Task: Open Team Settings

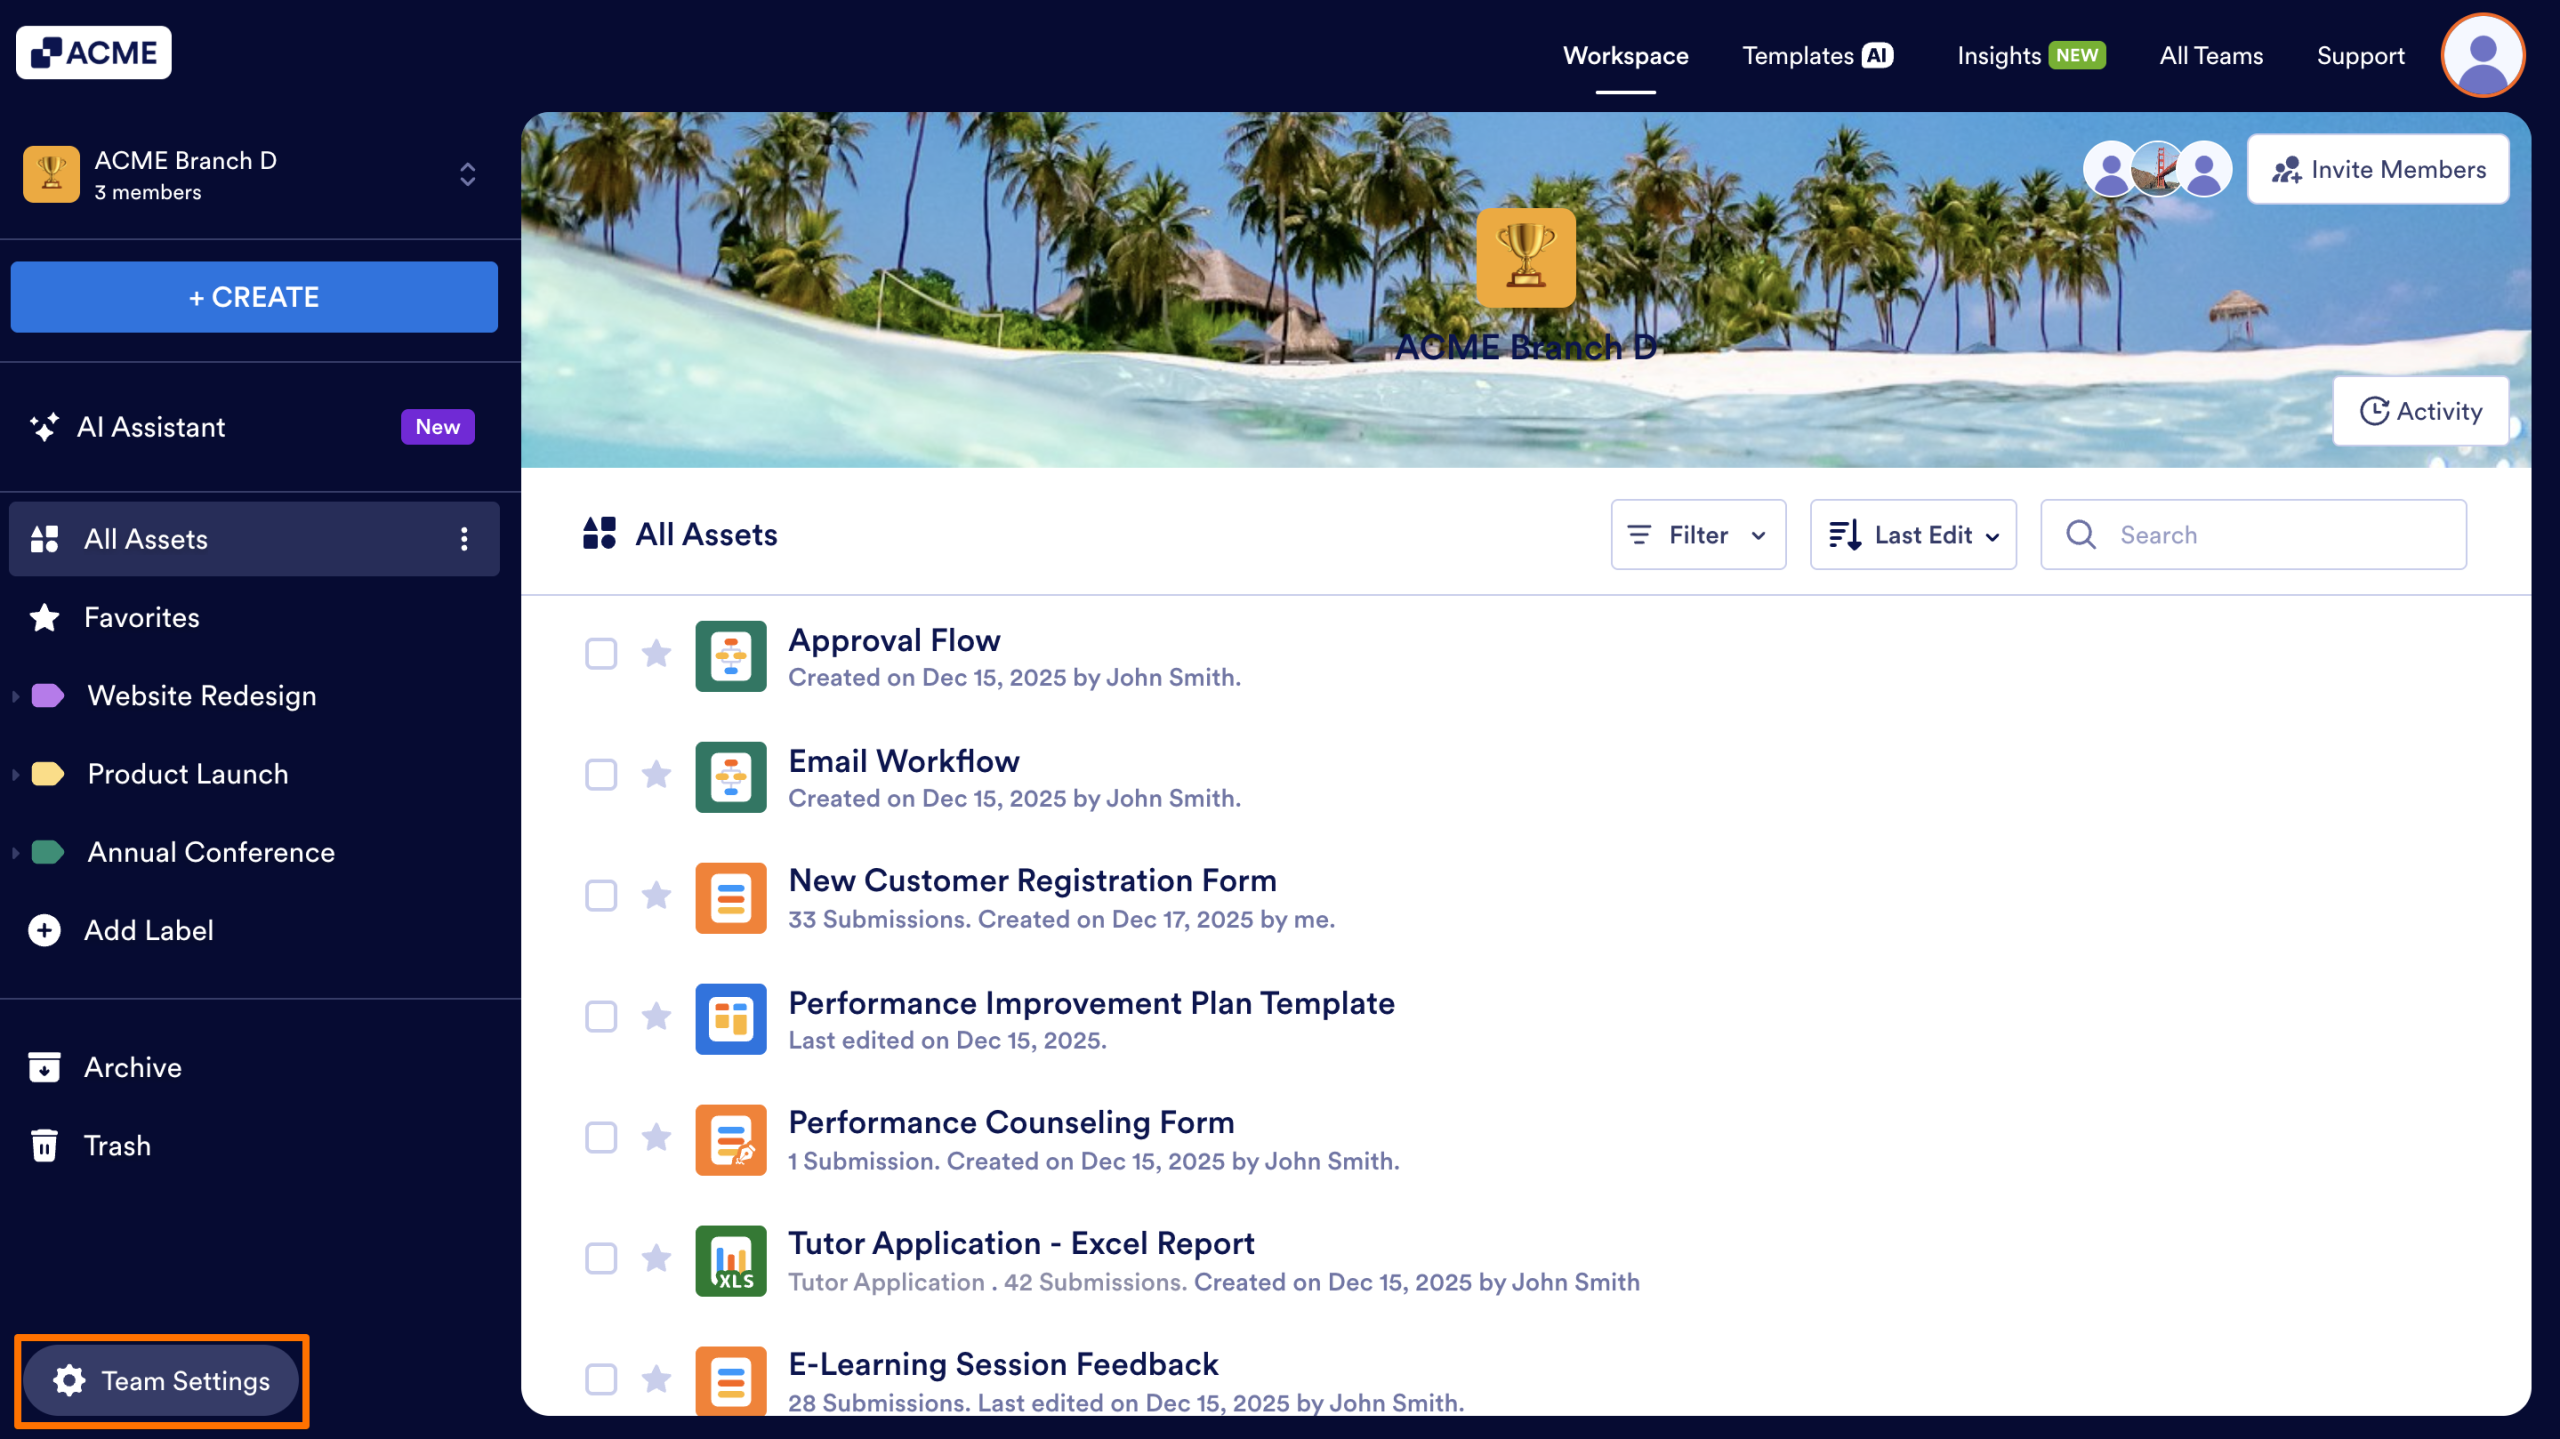Action: pyautogui.click(x=161, y=1380)
